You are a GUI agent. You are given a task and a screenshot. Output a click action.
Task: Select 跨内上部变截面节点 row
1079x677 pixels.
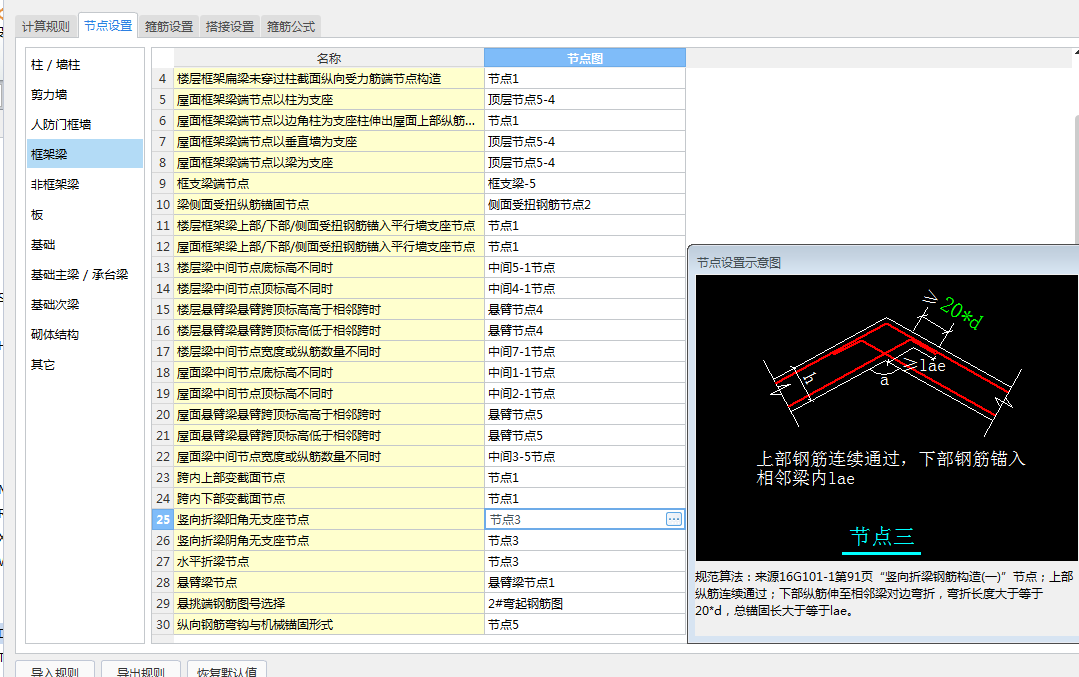(x=329, y=477)
